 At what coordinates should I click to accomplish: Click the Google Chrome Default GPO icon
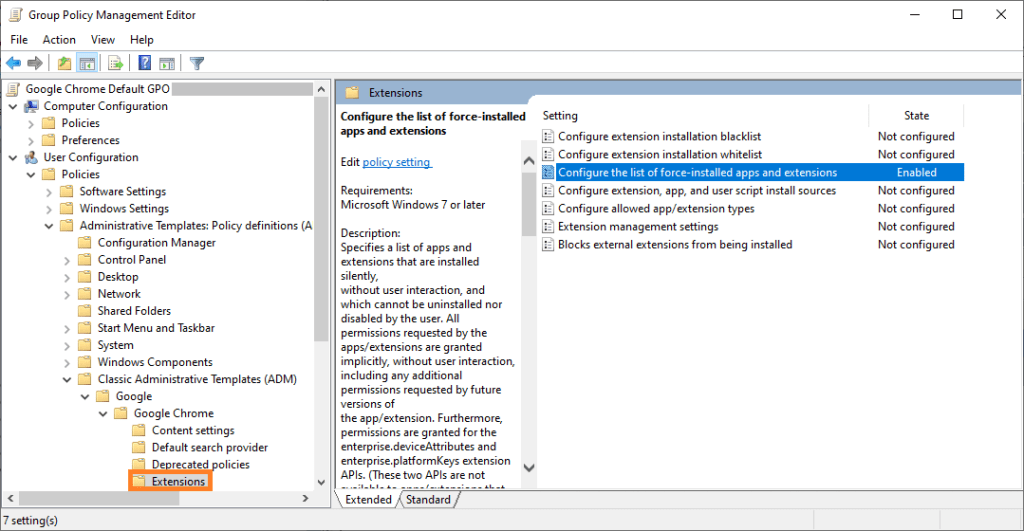(13, 89)
